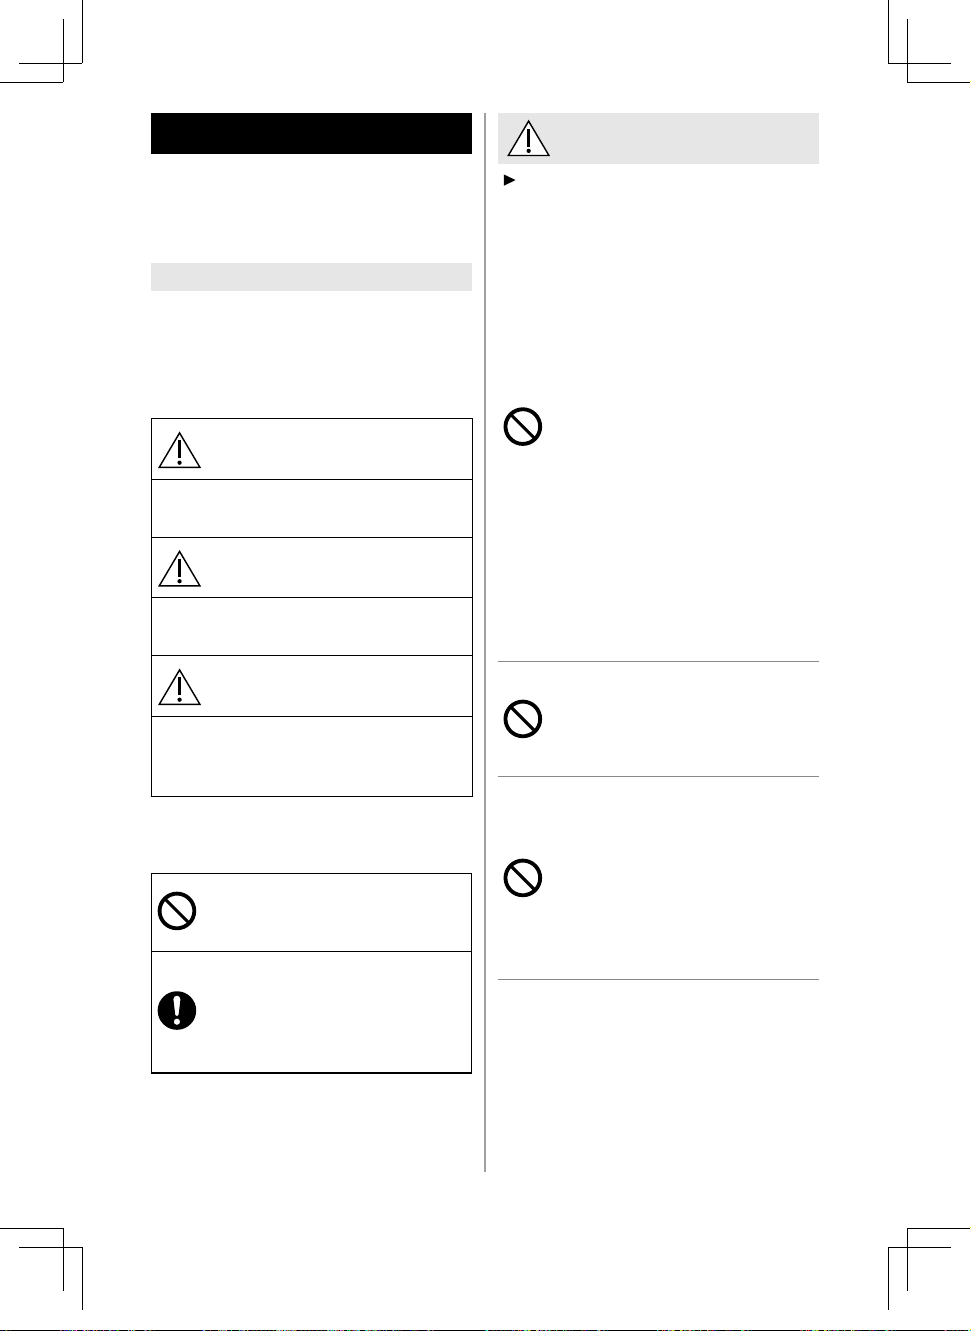Image resolution: width=971 pixels, height=1331 pixels.
Task: Click the topmost warning triangle in the left table
Action: [x=179, y=449]
